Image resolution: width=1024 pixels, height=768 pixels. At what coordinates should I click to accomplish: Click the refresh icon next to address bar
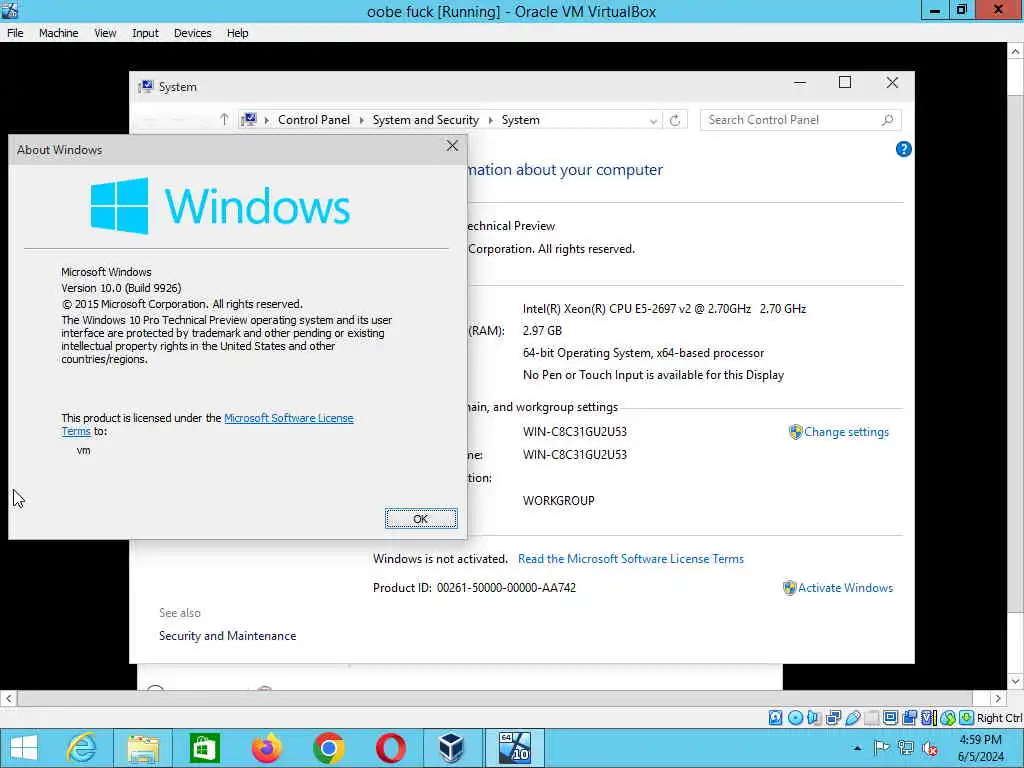click(675, 120)
